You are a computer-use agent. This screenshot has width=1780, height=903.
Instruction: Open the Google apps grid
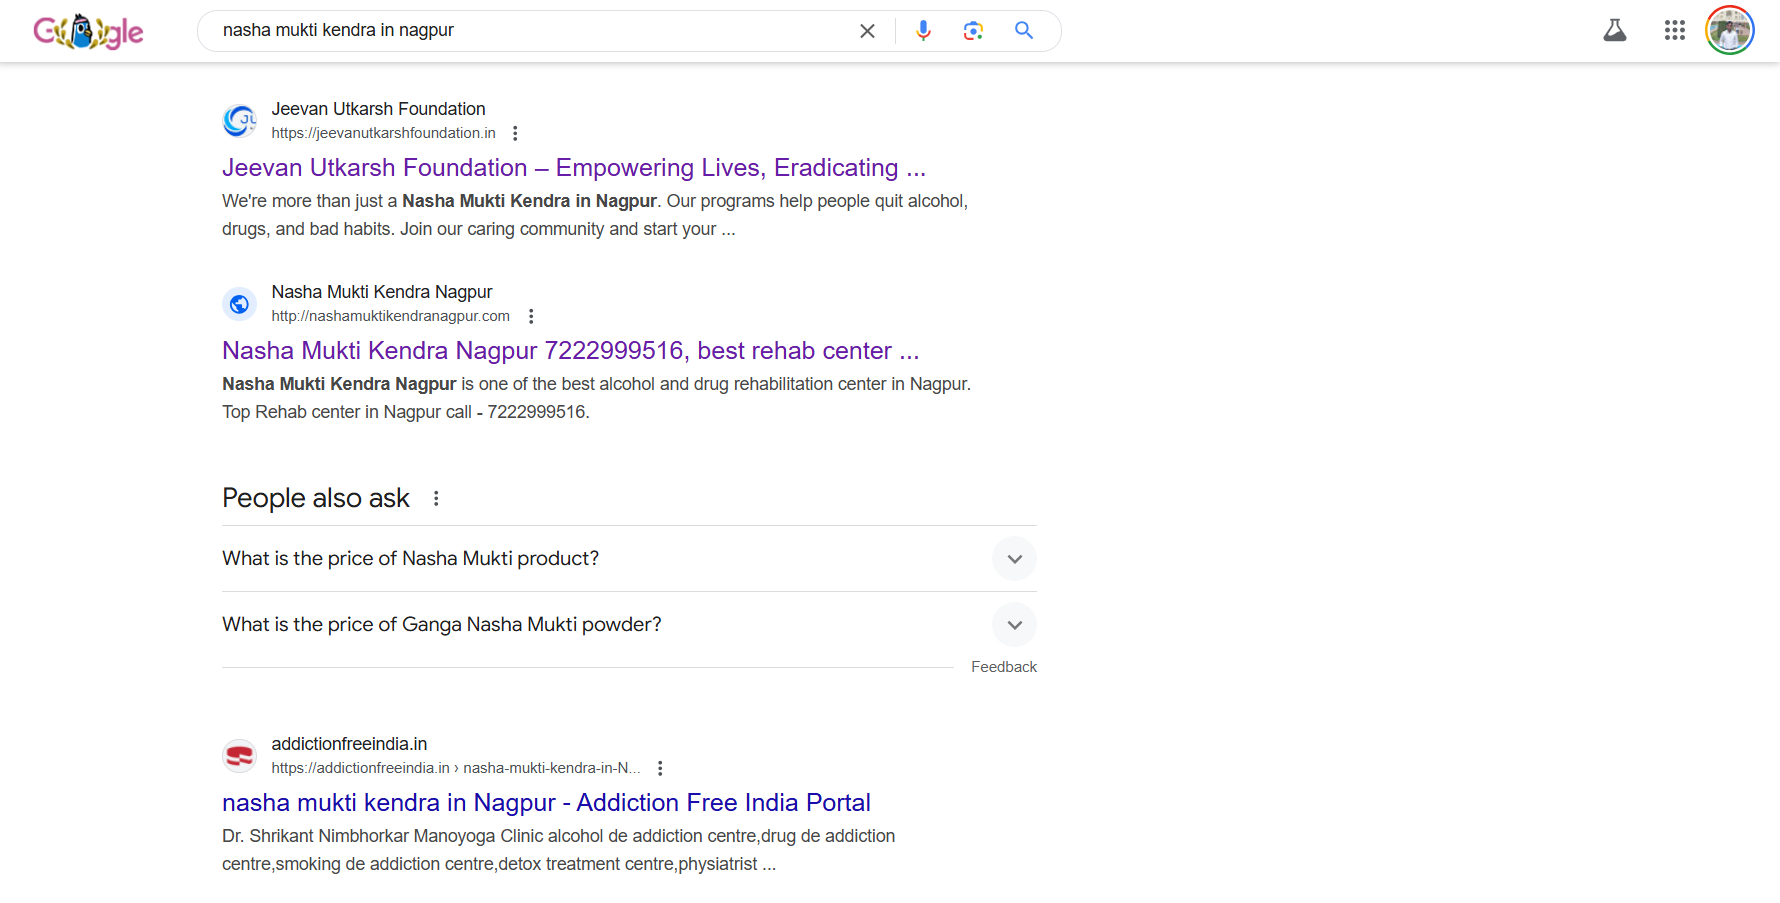tap(1674, 31)
